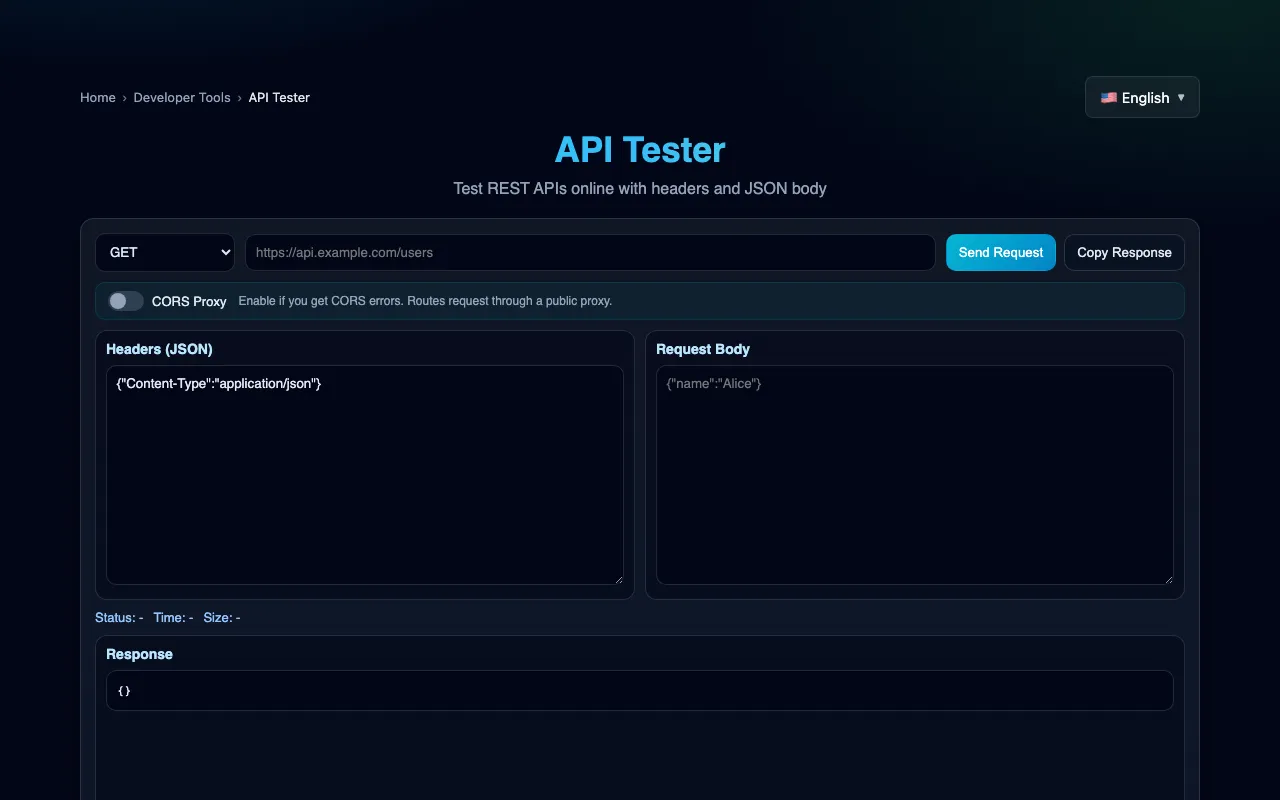
Task: Click the API Tester page title
Action: pyautogui.click(x=640, y=150)
